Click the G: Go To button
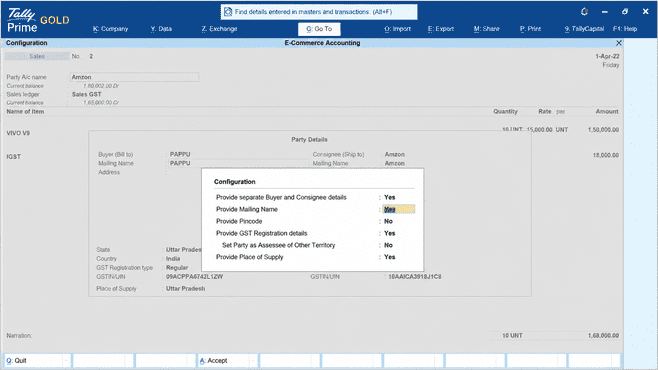Viewport: 658px width, 370px height. pos(319,29)
